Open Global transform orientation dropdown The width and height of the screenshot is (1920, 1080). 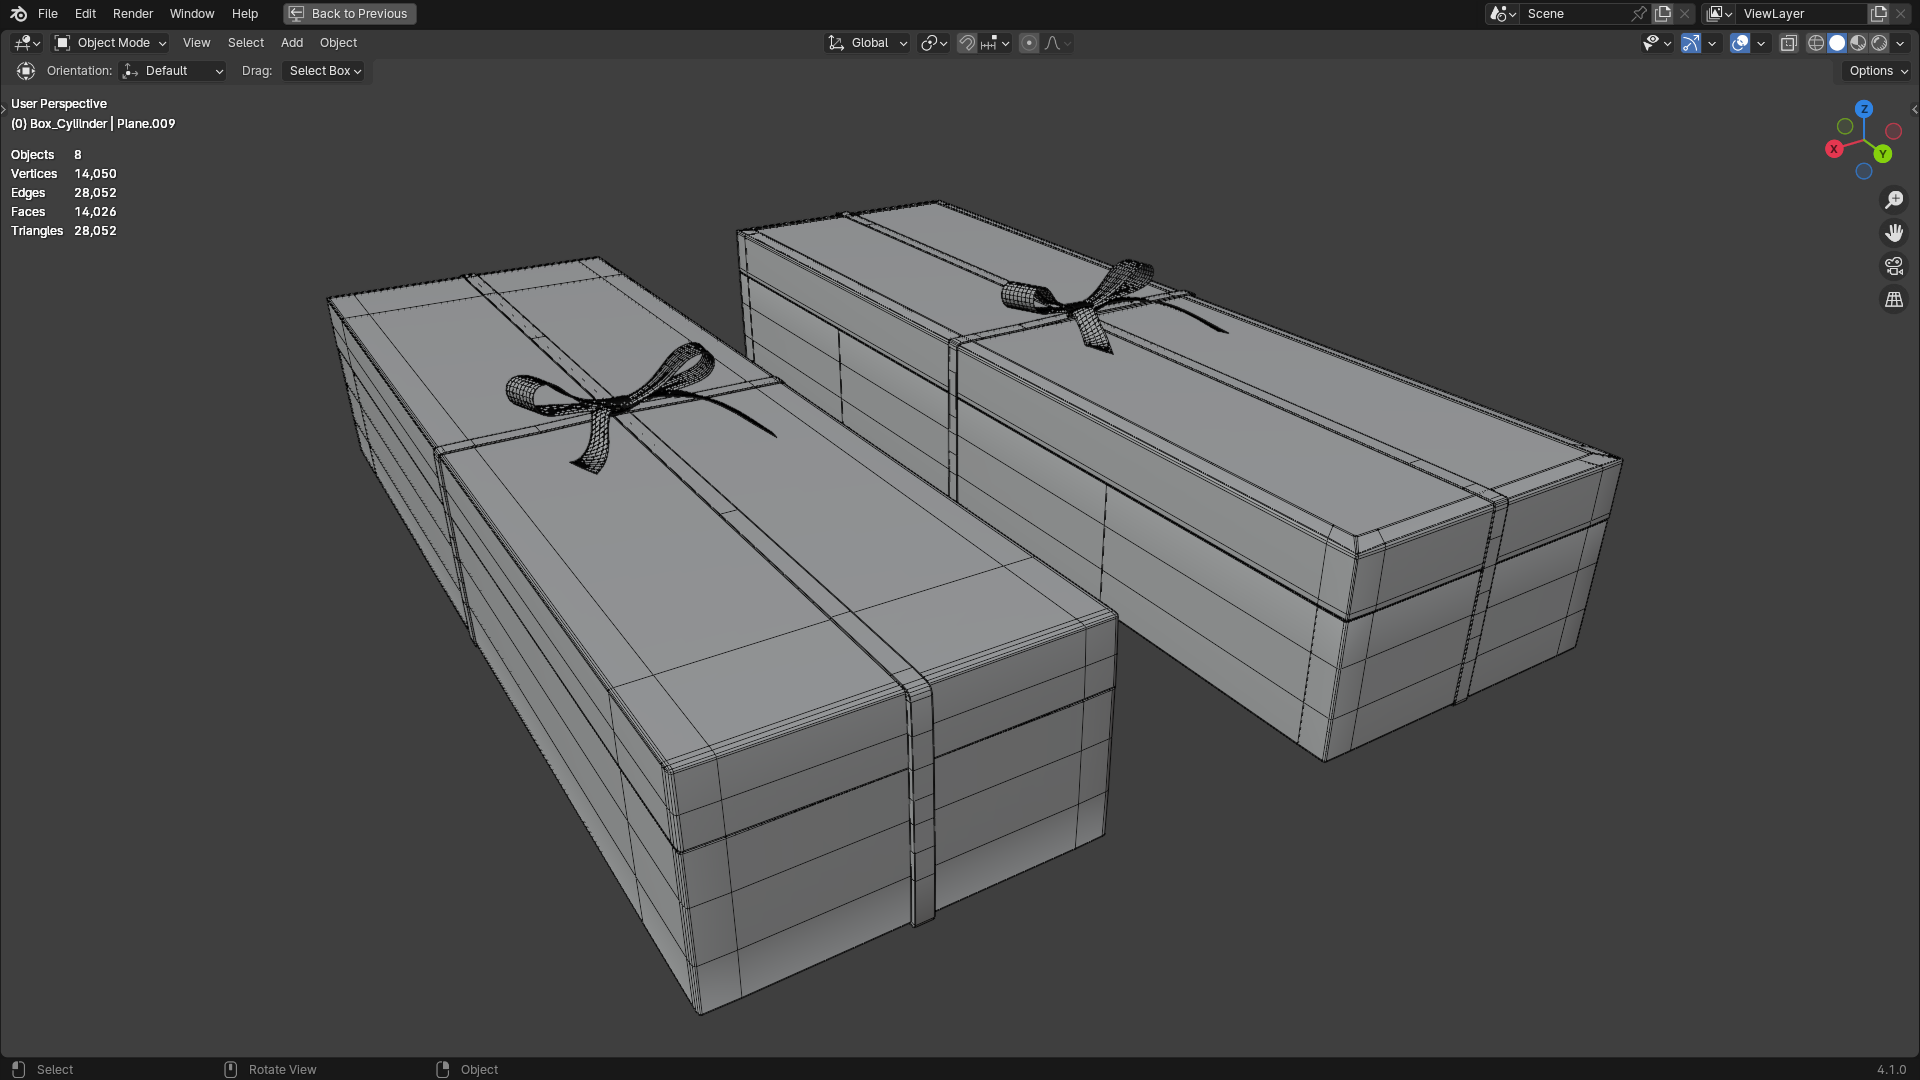click(867, 43)
